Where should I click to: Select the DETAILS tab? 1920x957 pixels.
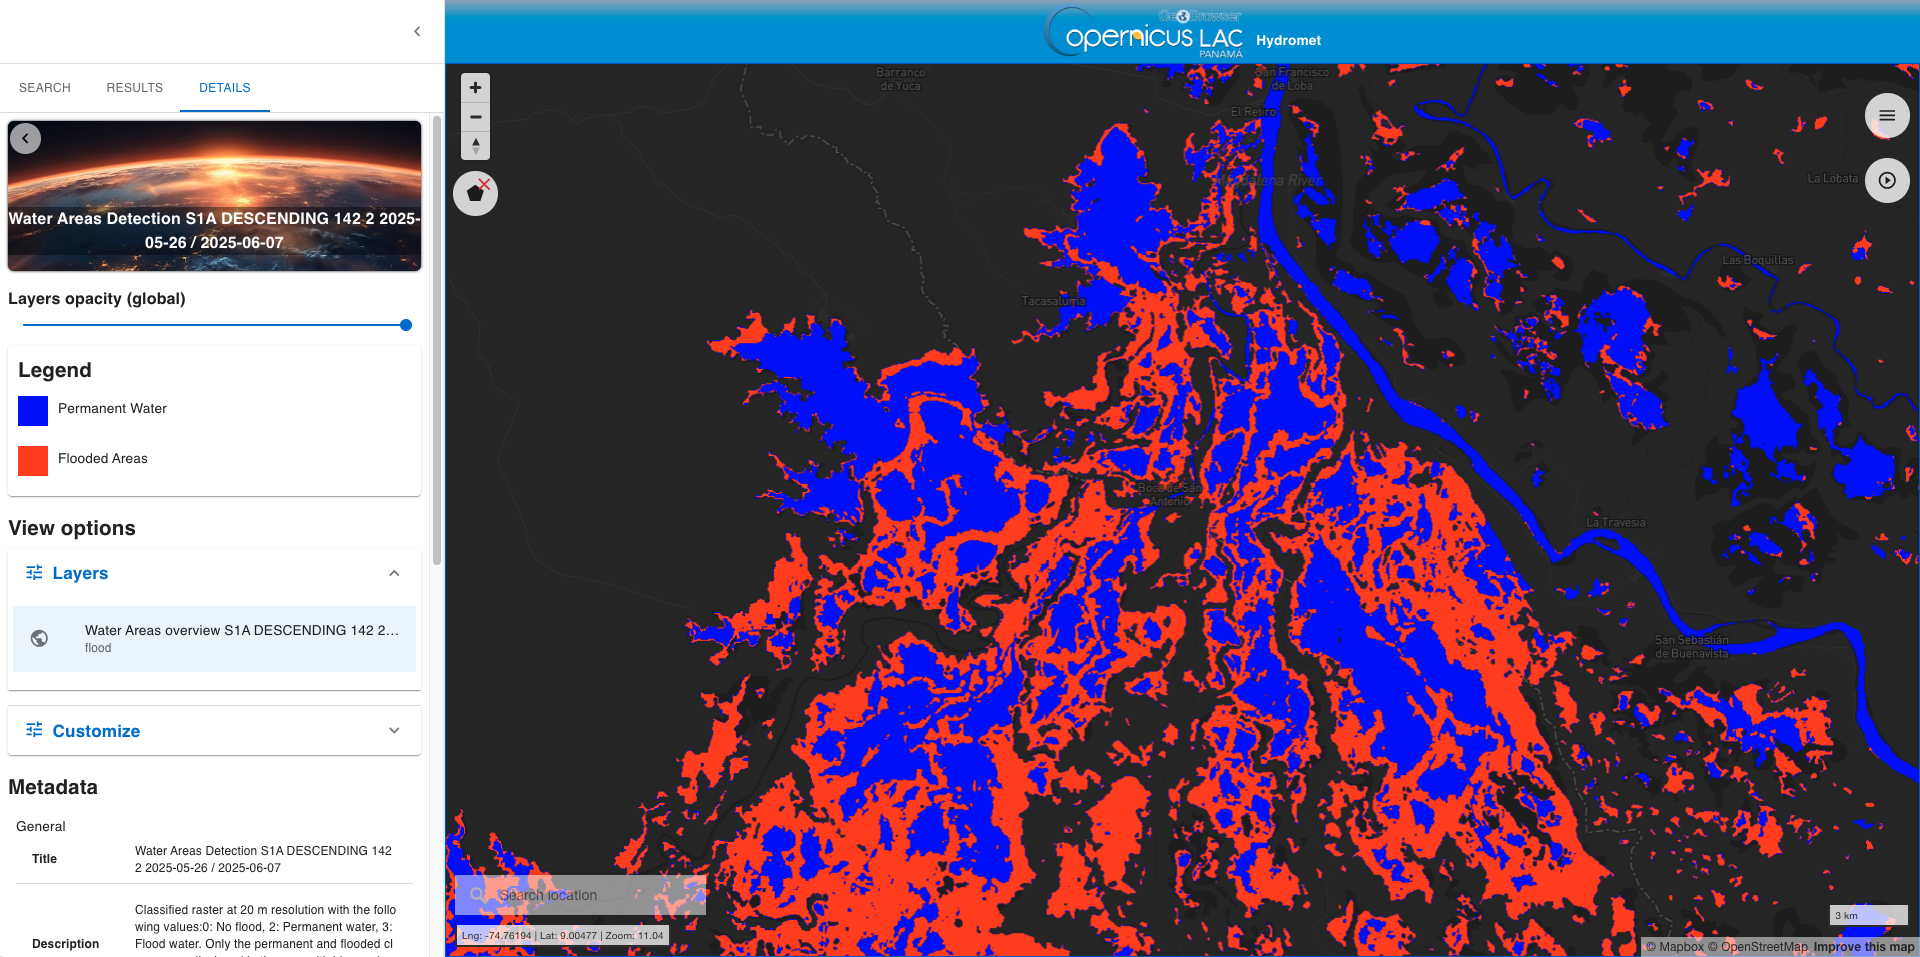tap(225, 88)
